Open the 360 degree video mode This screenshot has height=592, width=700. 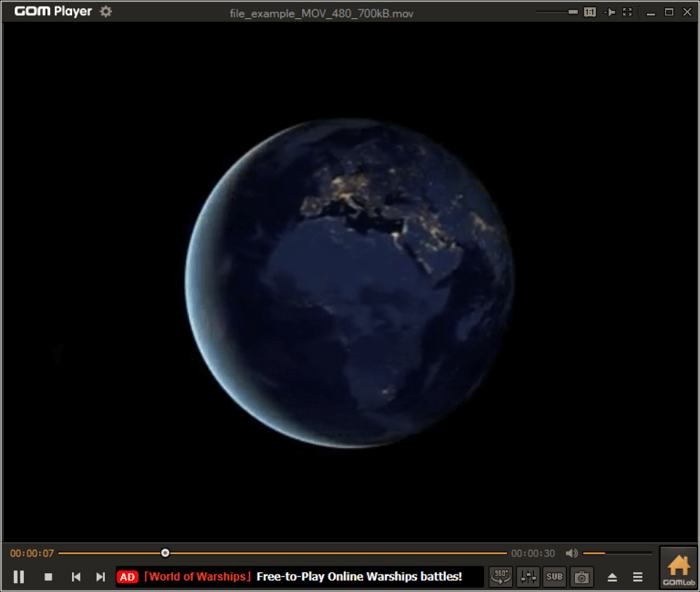pyautogui.click(x=501, y=577)
